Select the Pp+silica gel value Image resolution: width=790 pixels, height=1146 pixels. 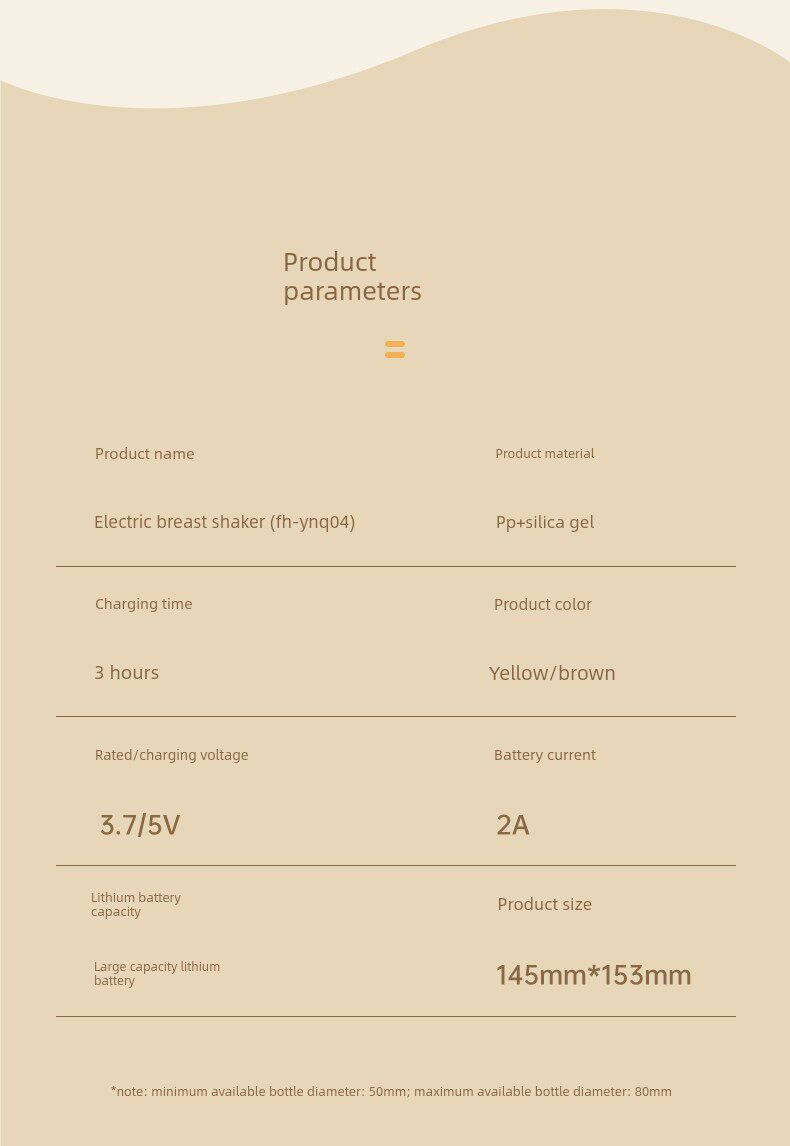tap(544, 523)
